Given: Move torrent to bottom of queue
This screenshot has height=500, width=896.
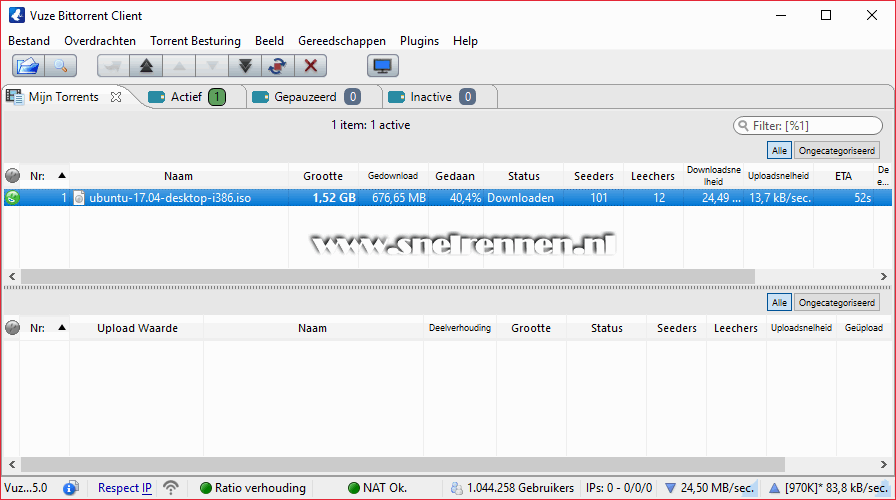Looking at the screenshot, I should [x=245, y=66].
